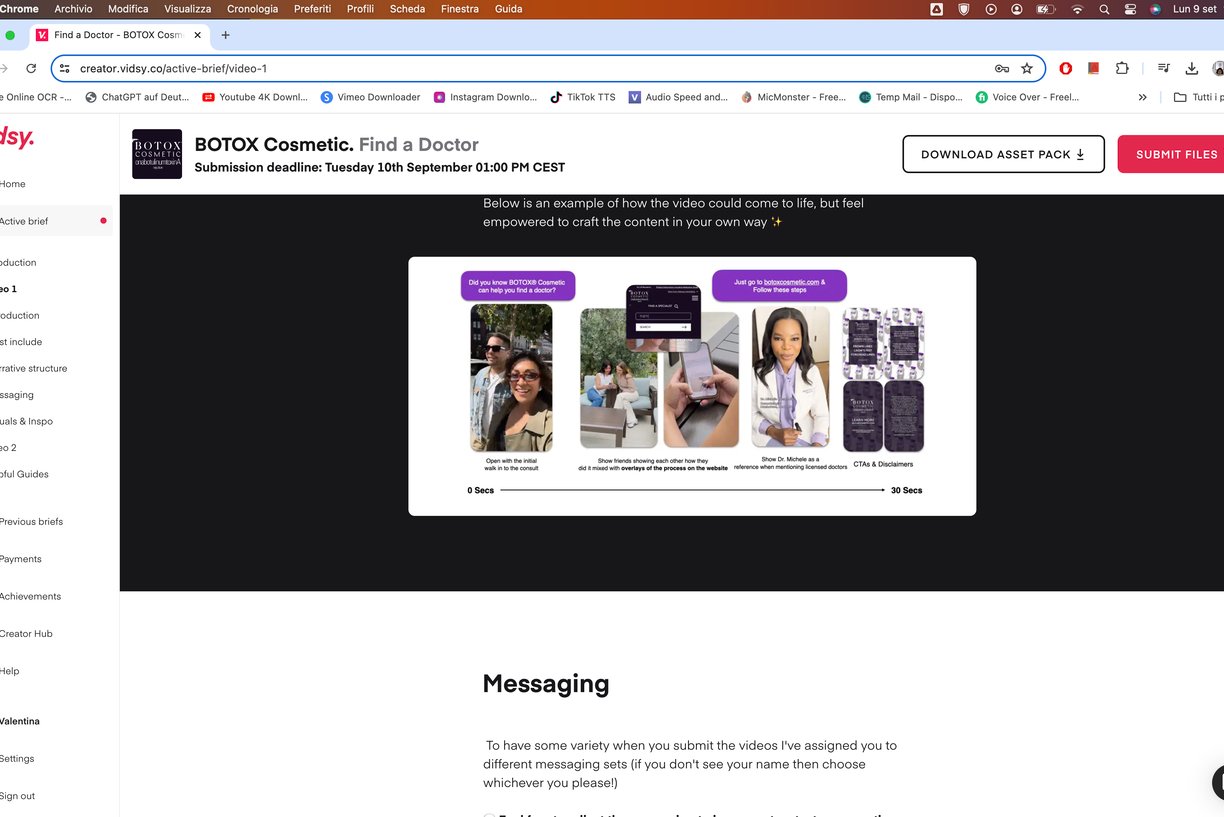This screenshot has height=817, width=1224.
Task: Open Previous briefs in sidebar
Action: pyautogui.click(x=31, y=521)
